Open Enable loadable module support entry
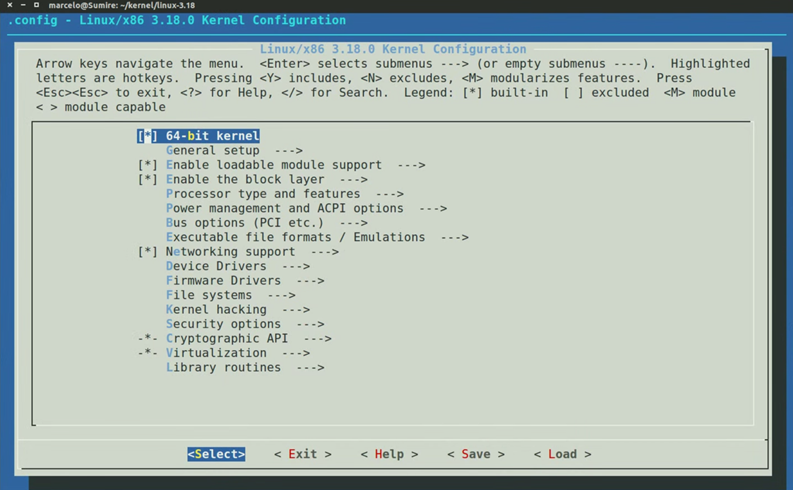Screen dimensions: 793x490 (x=274, y=165)
